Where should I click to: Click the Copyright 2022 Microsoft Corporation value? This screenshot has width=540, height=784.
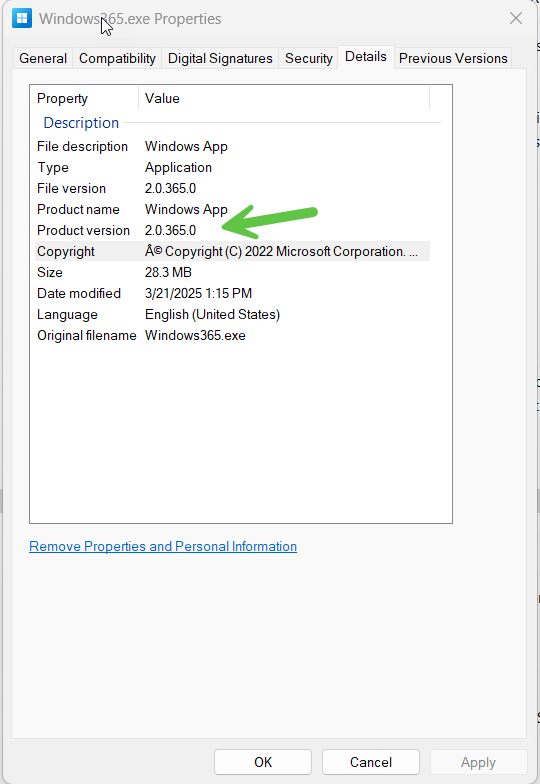(x=282, y=252)
